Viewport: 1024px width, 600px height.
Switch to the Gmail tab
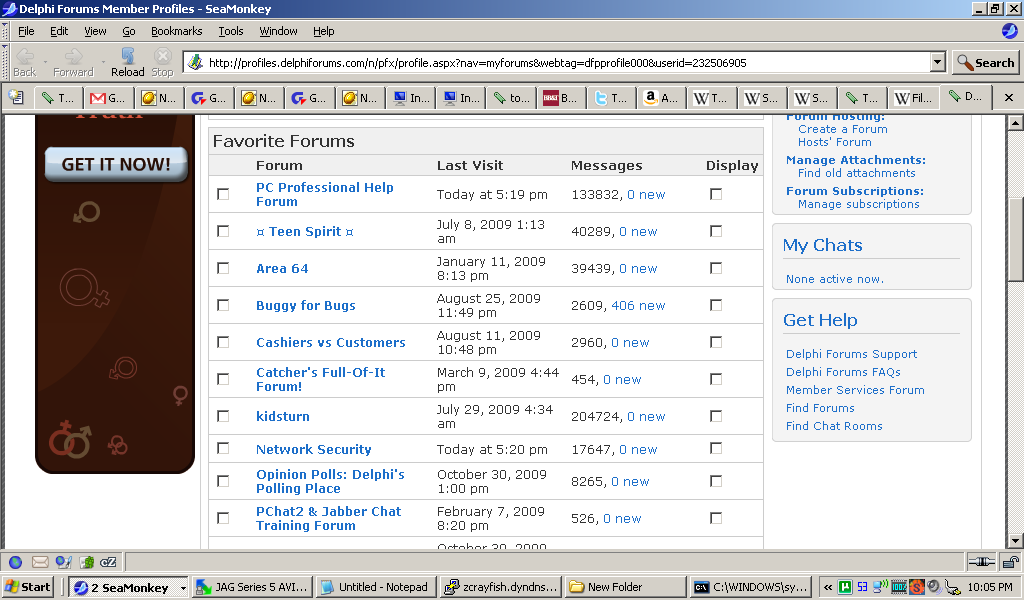[x=108, y=98]
